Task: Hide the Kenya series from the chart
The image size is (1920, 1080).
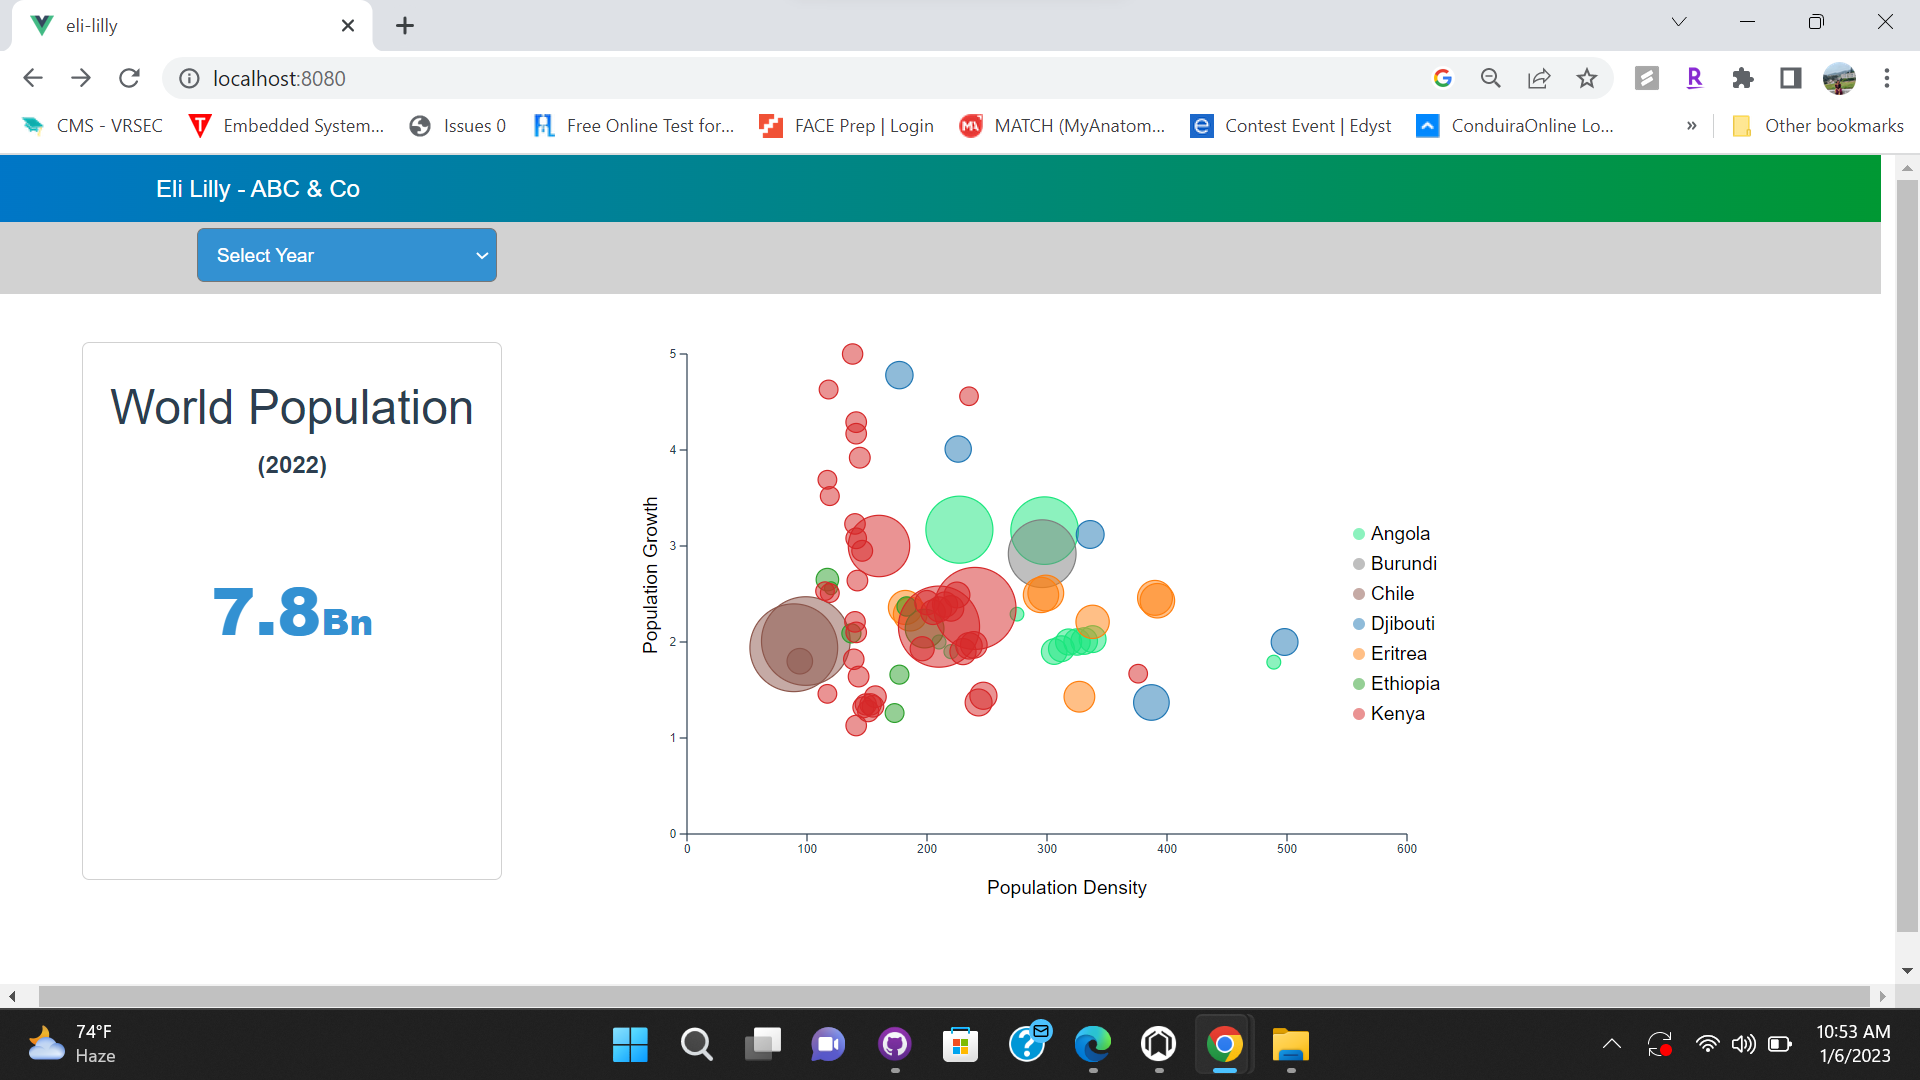Action: [x=1397, y=713]
